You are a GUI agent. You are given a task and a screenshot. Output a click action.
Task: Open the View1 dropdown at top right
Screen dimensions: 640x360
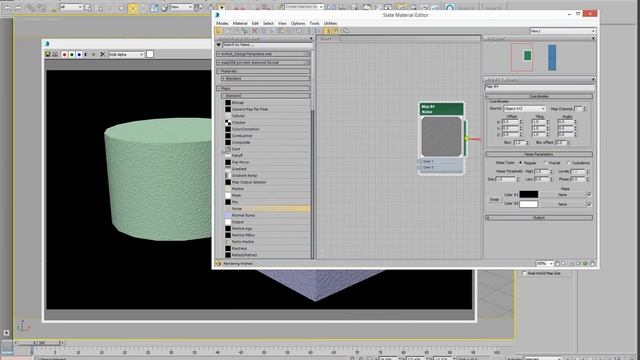(x=562, y=31)
